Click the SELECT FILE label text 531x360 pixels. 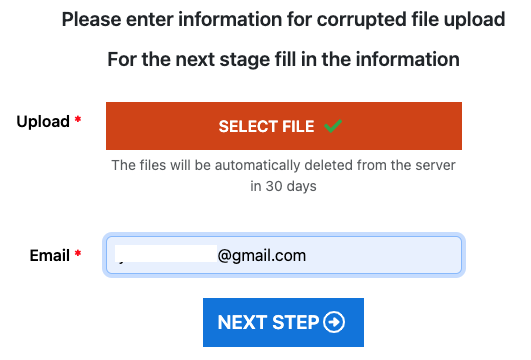pyautogui.click(x=267, y=126)
